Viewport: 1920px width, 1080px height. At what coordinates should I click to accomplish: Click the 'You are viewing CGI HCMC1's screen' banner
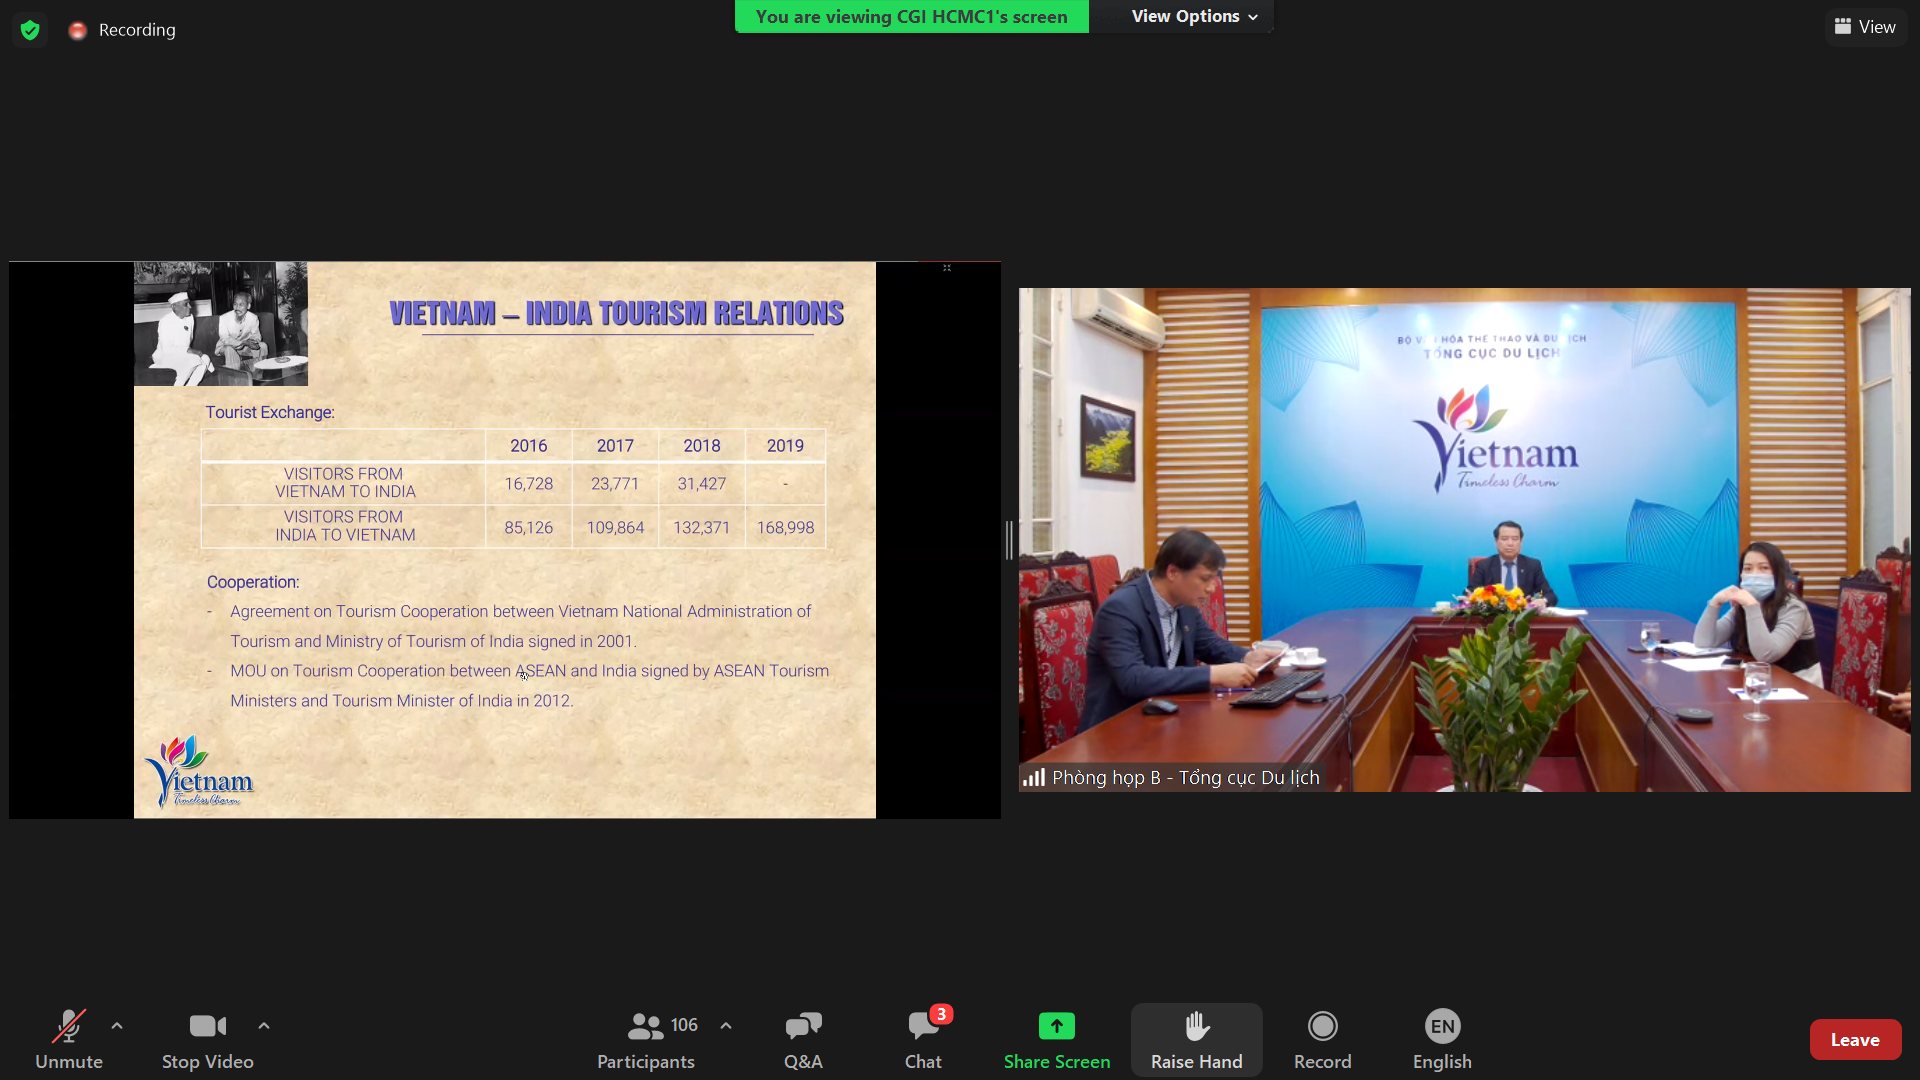(x=911, y=17)
